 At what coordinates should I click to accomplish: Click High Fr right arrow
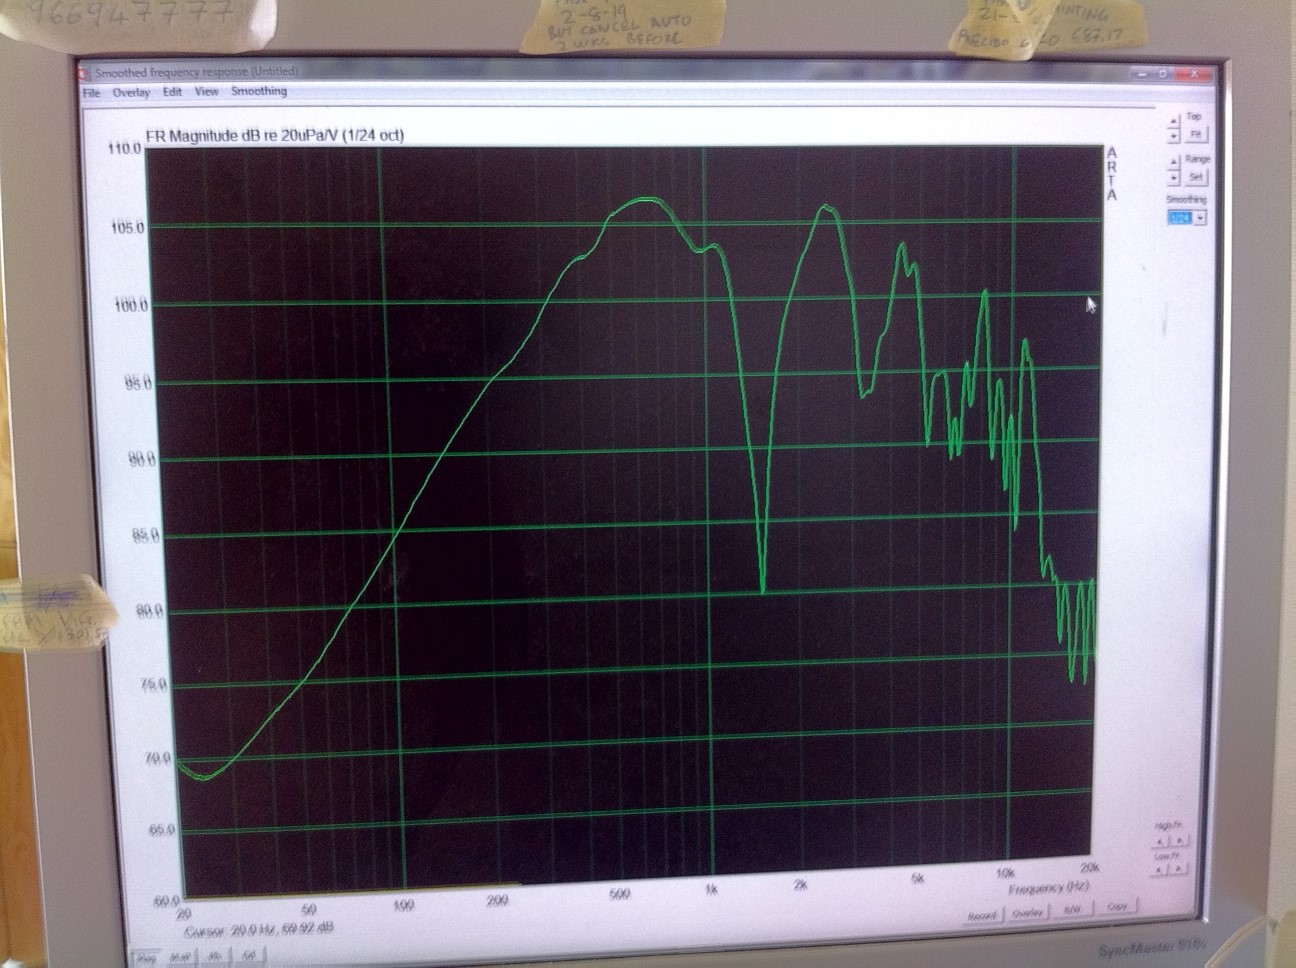[x=1179, y=840]
